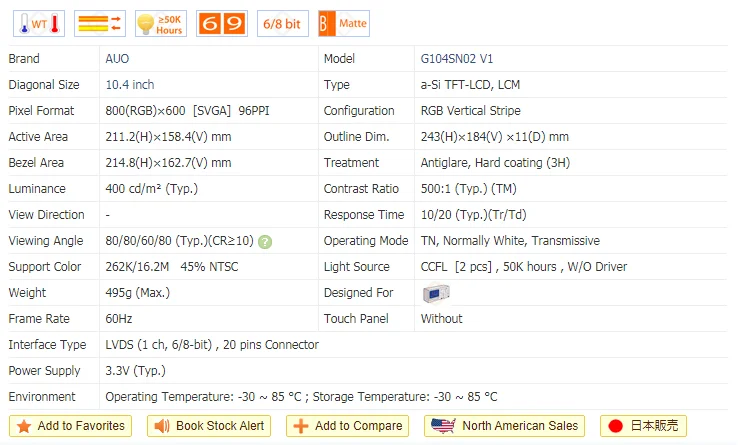Click the Designed For row label
This screenshot has height=445, width=738.
click(359, 293)
